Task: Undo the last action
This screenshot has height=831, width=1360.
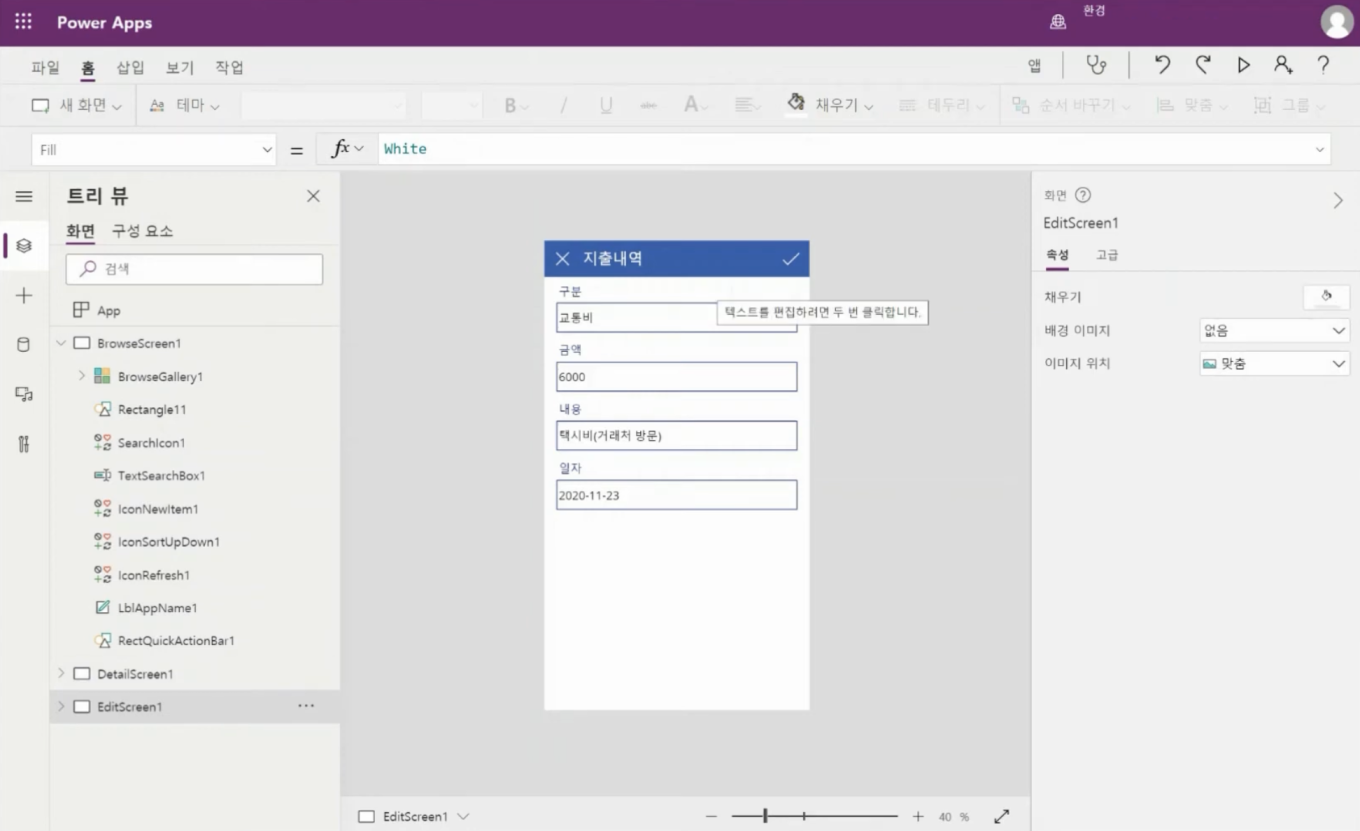Action: click(x=1162, y=65)
